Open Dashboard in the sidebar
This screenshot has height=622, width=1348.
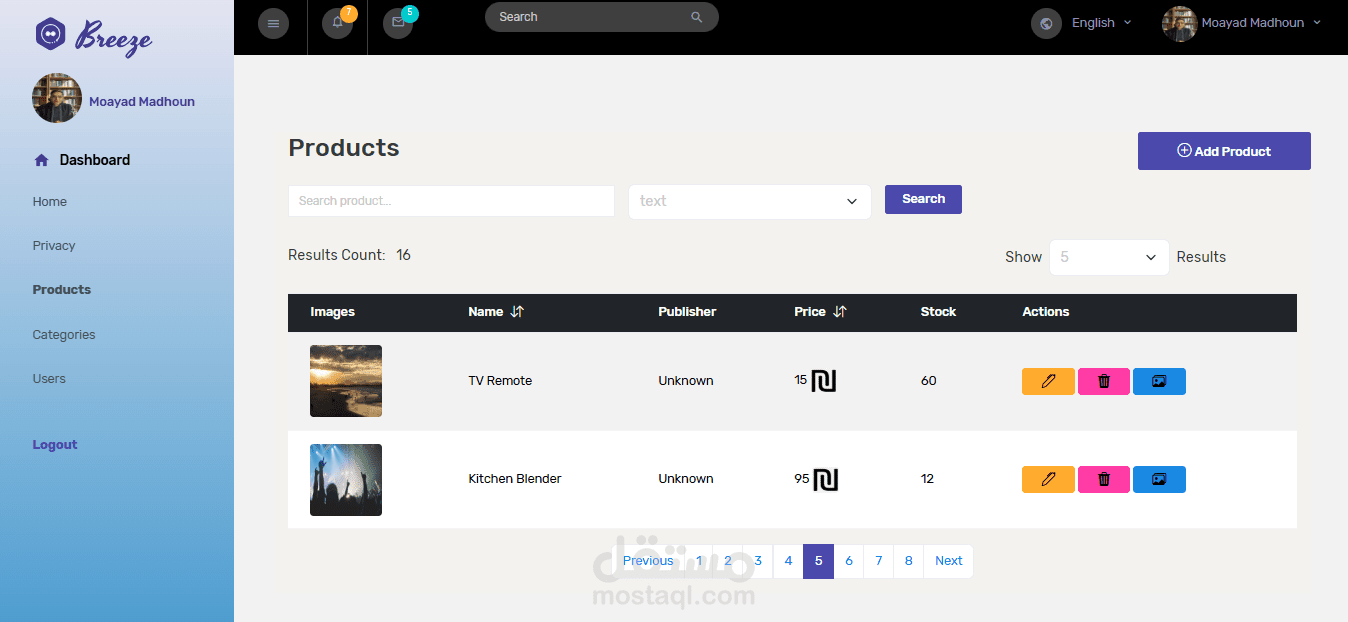pyautogui.click(x=95, y=160)
